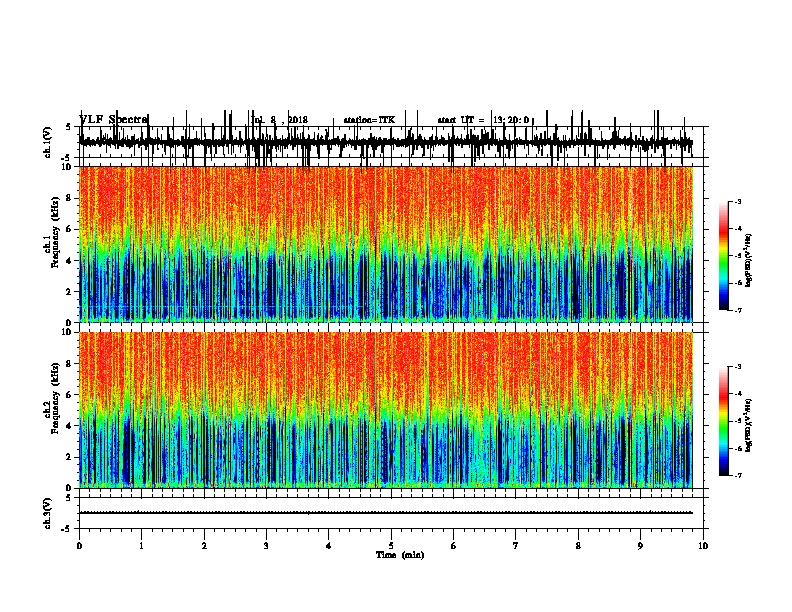Click the ch.2 spectrogram color scale bar
Viewport: 792px width, 612px height.
(724, 421)
